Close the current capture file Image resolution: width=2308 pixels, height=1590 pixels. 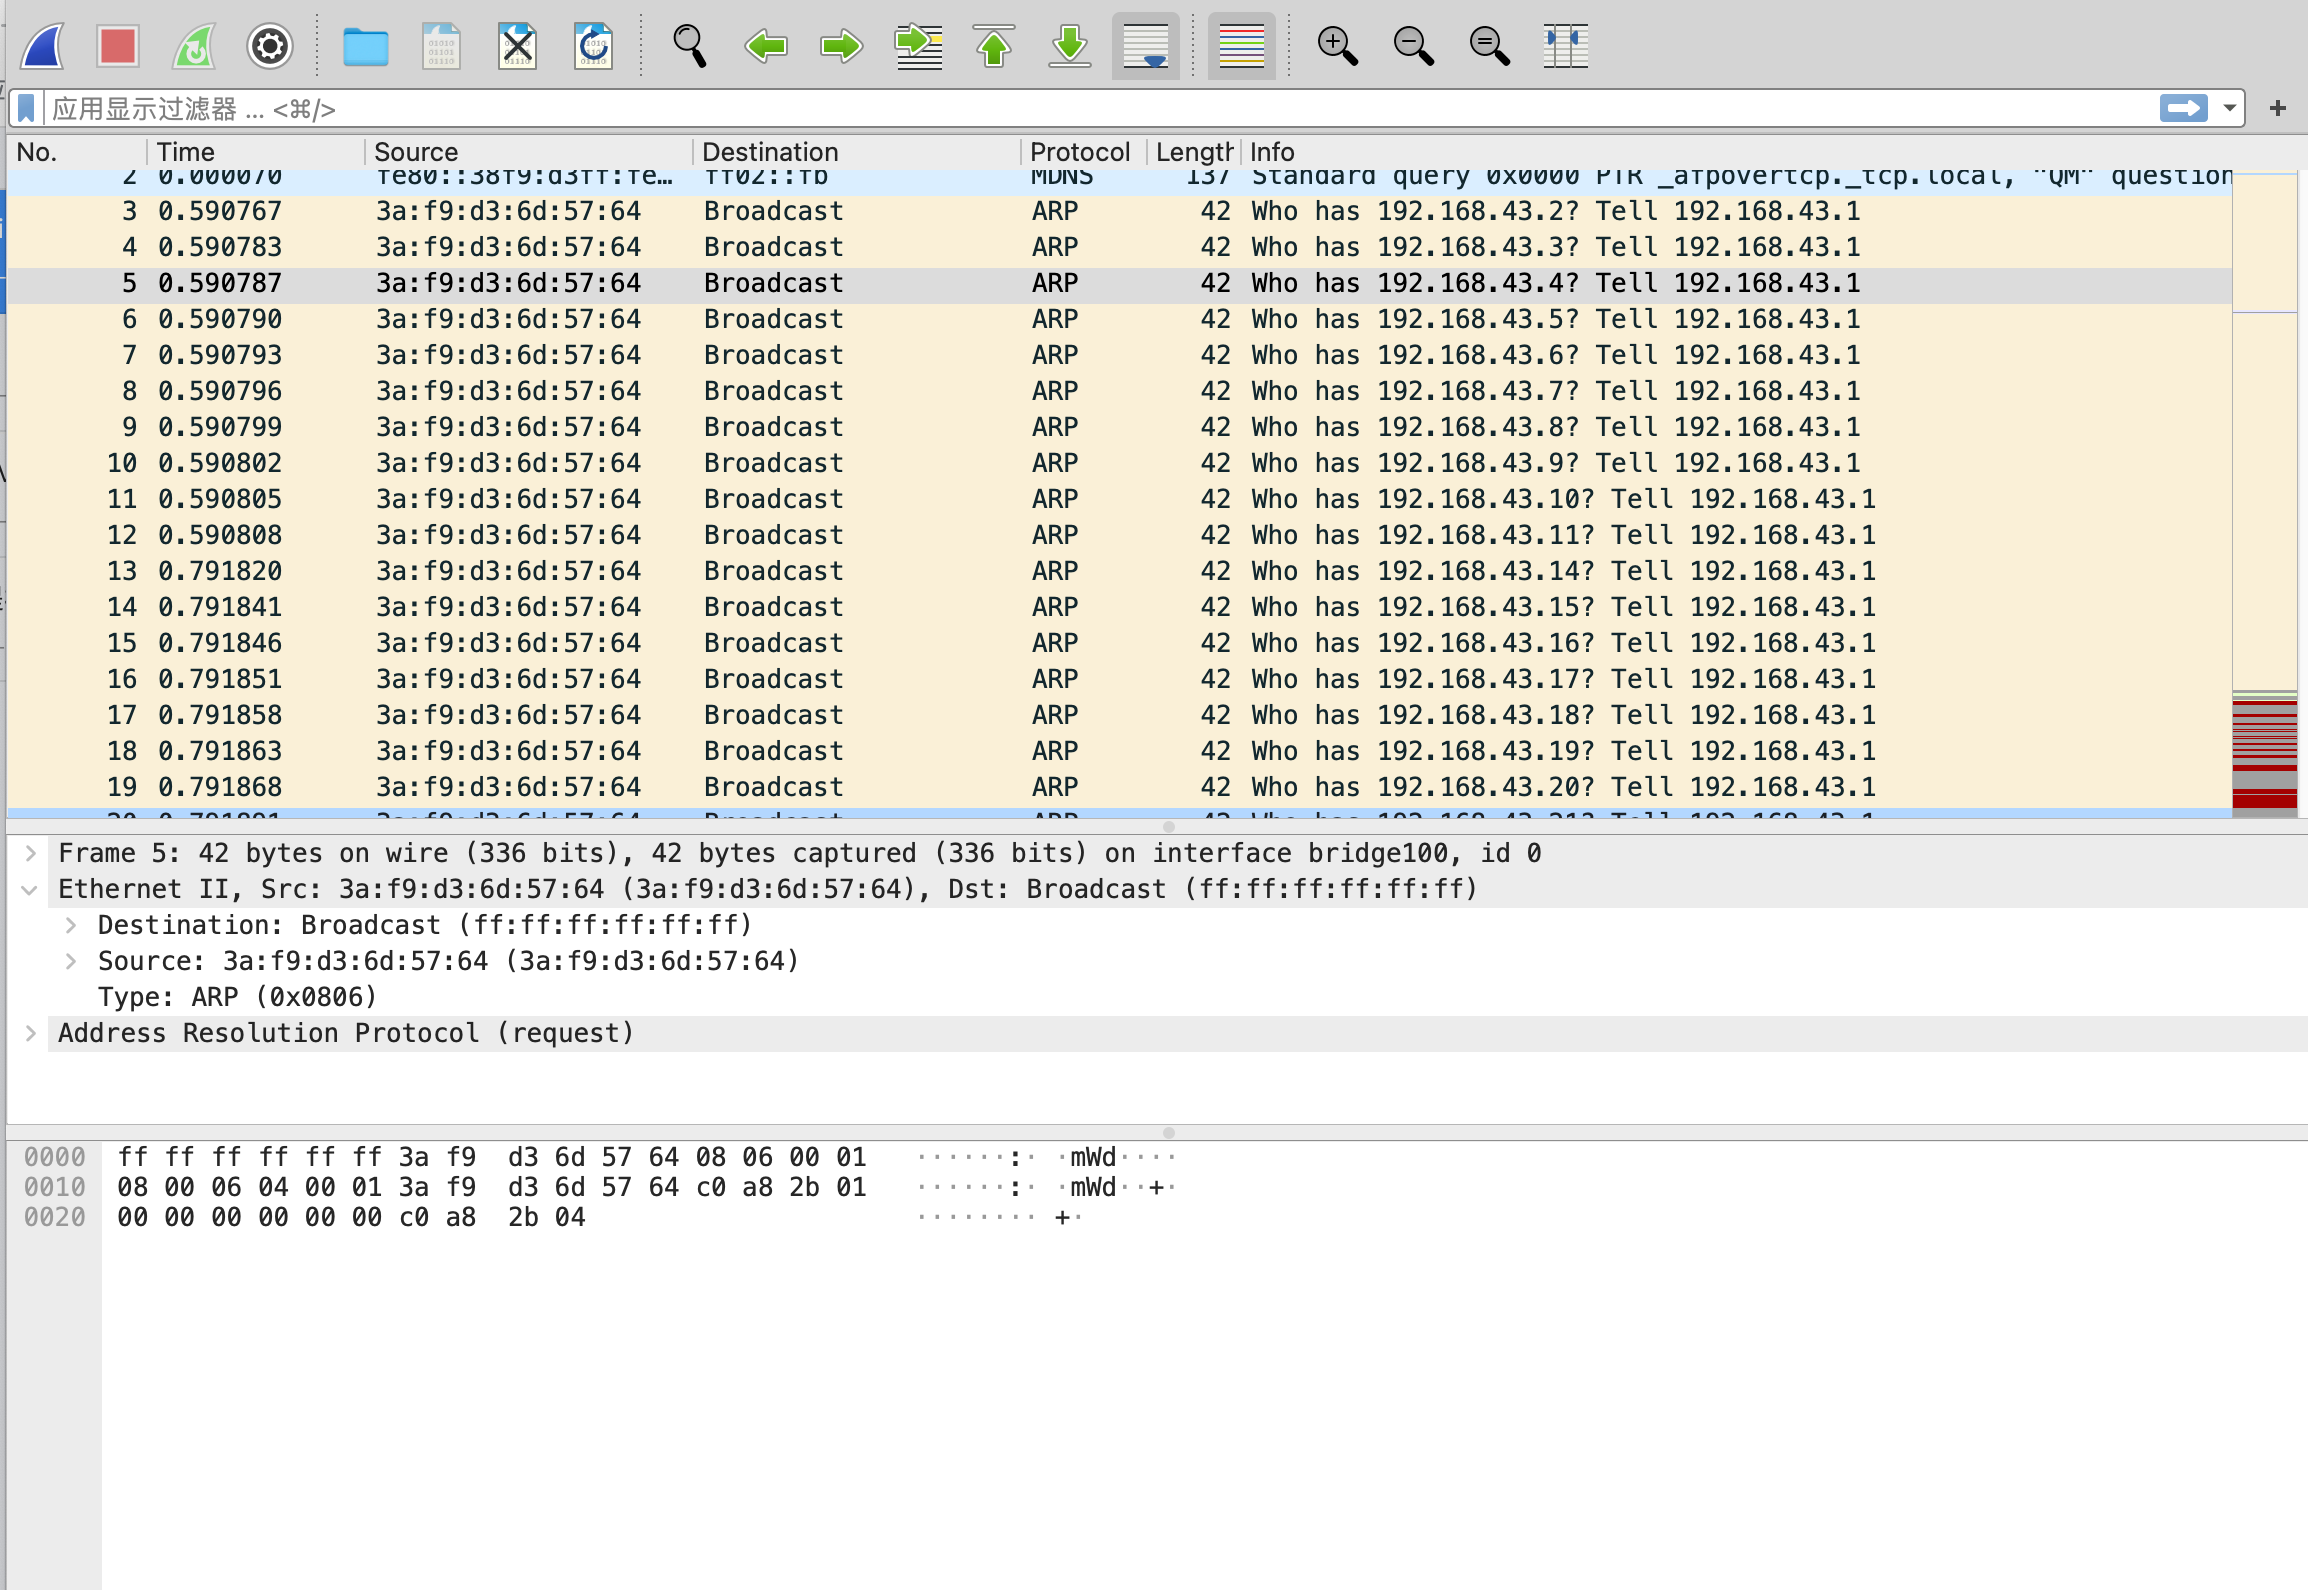pyautogui.click(x=517, y=46)
